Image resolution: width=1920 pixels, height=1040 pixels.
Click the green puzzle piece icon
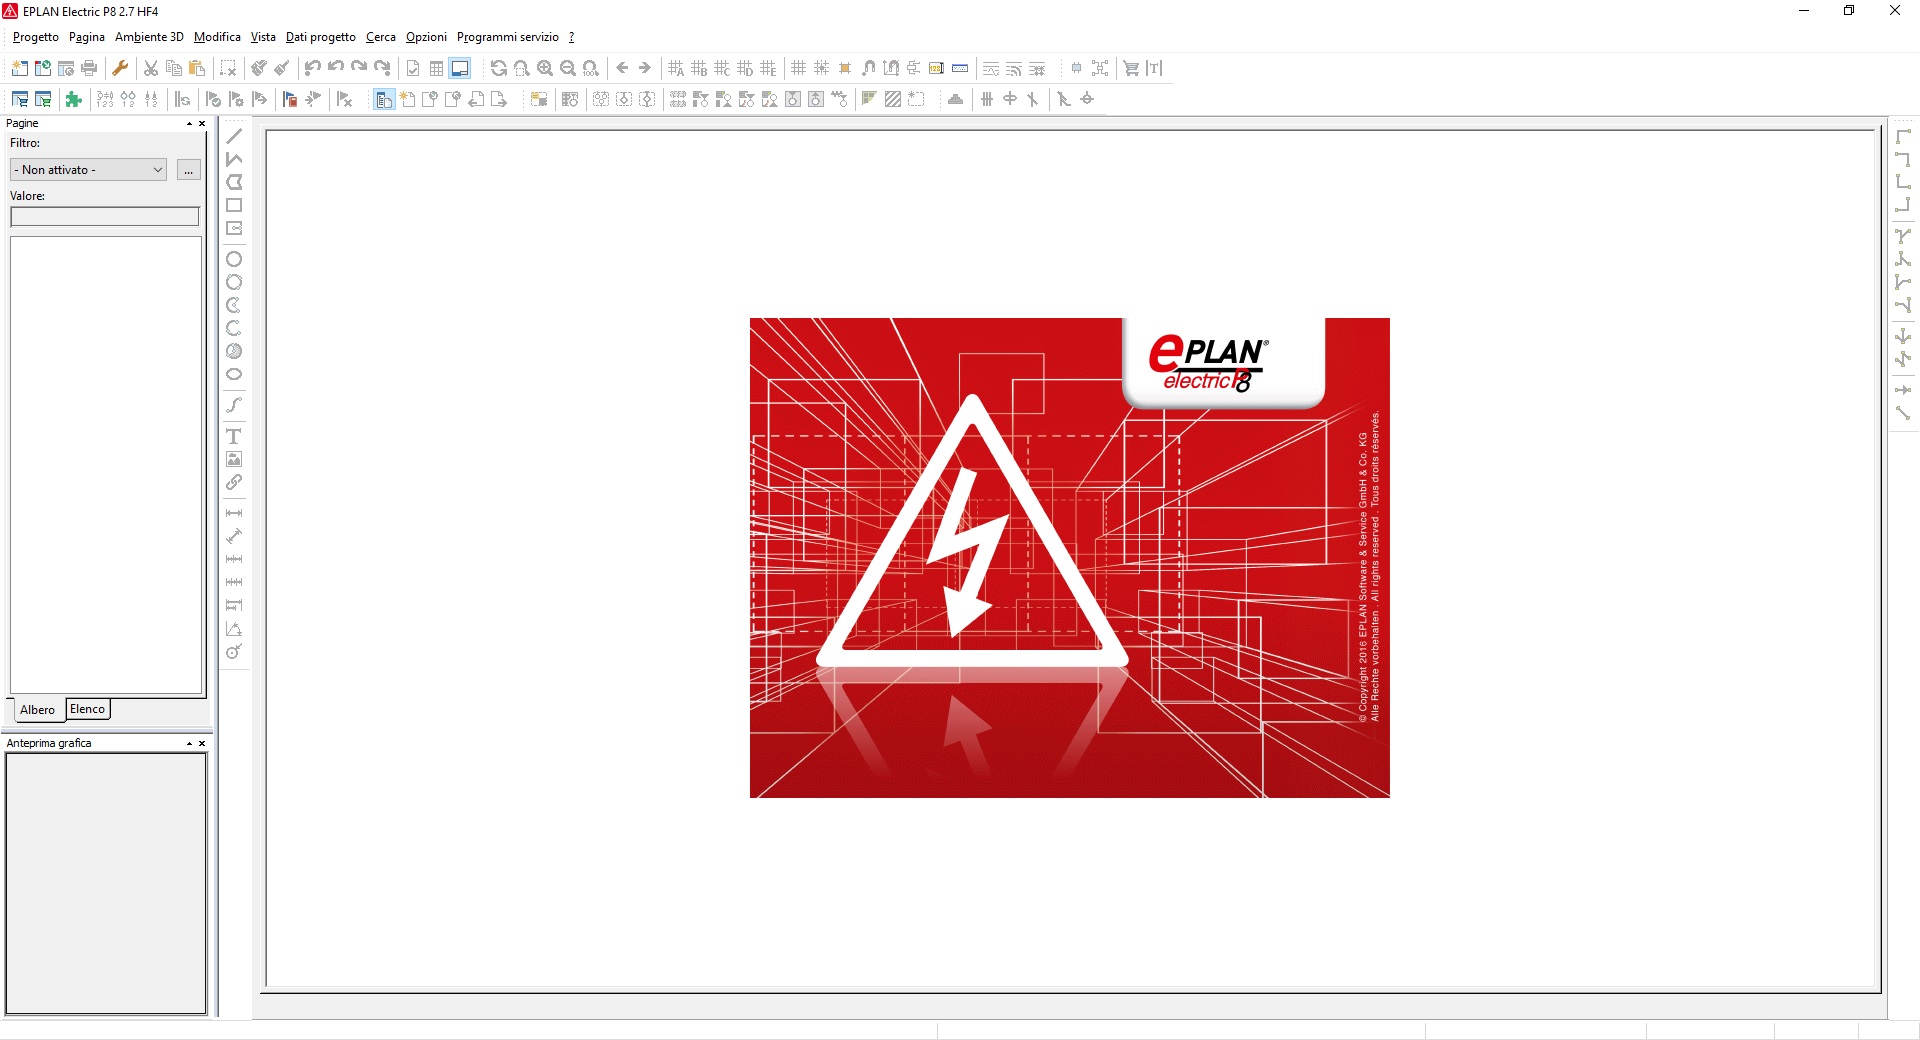point(73,99)
